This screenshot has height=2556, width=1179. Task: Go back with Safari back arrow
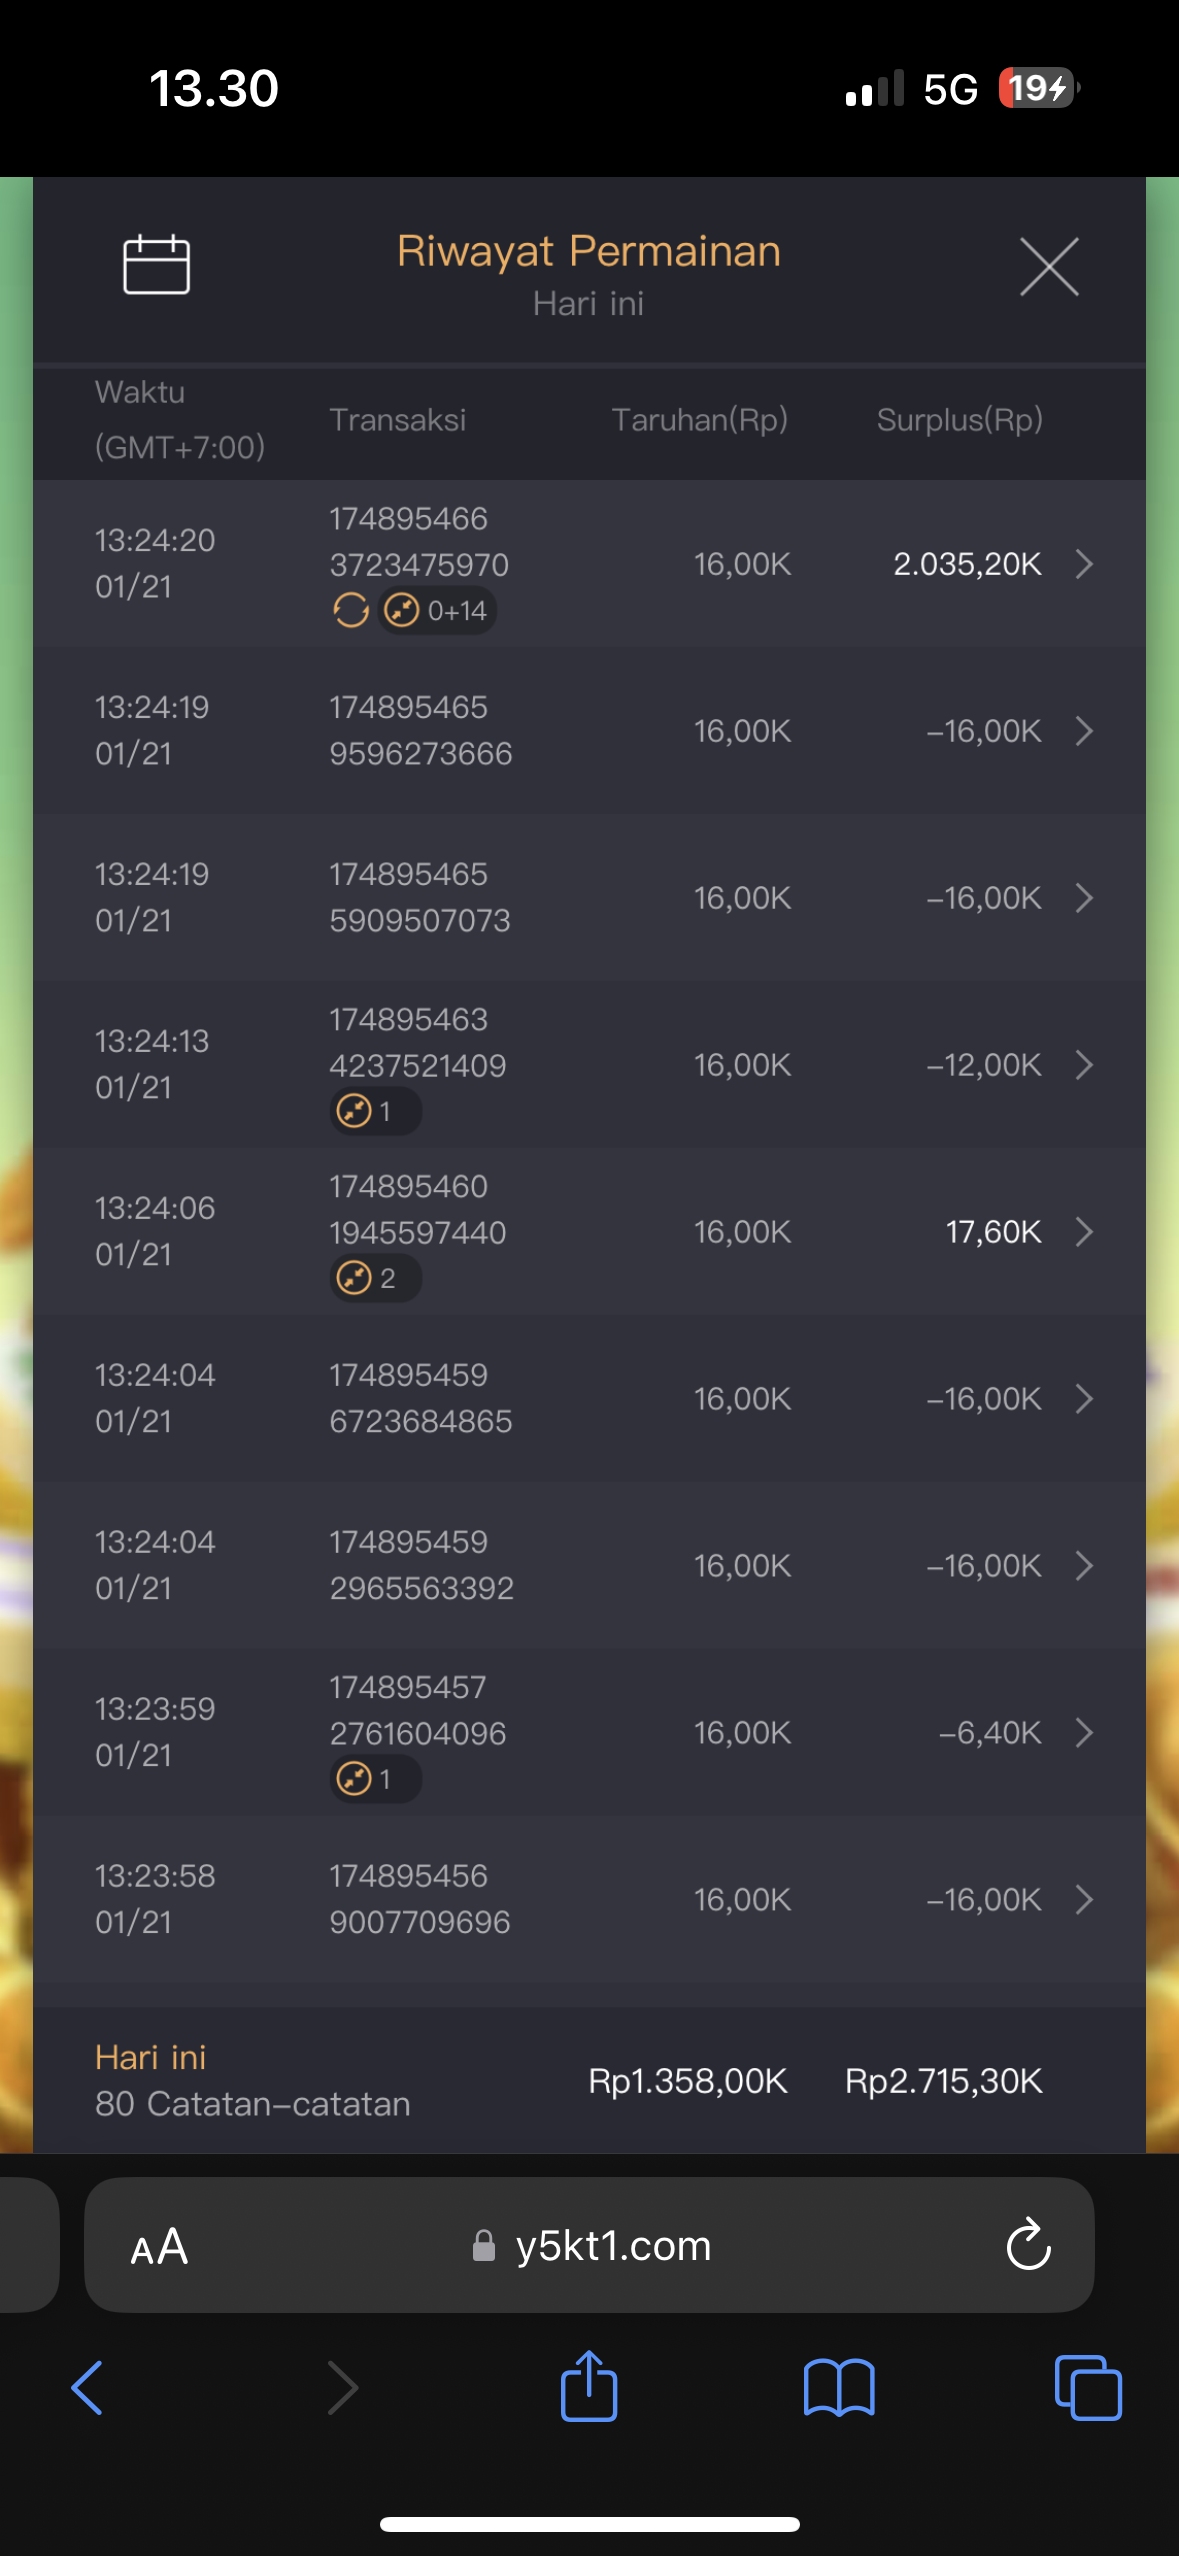[x=88, y=2387]
